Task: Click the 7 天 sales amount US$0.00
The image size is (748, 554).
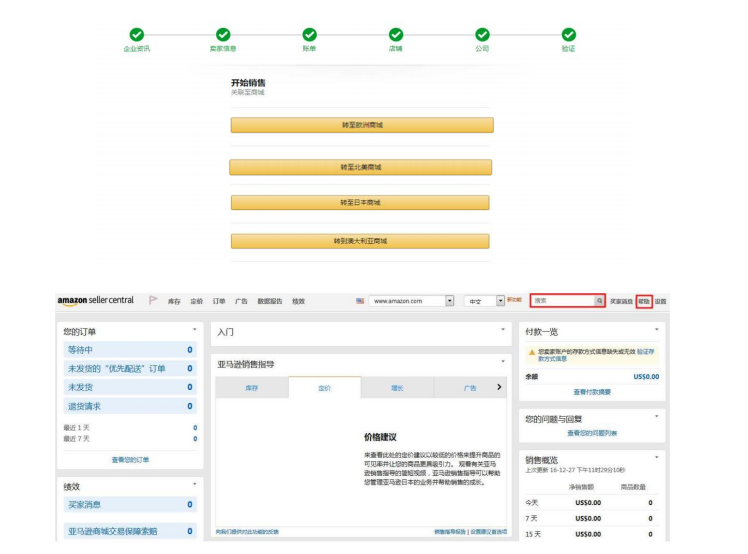Action: 588,518
